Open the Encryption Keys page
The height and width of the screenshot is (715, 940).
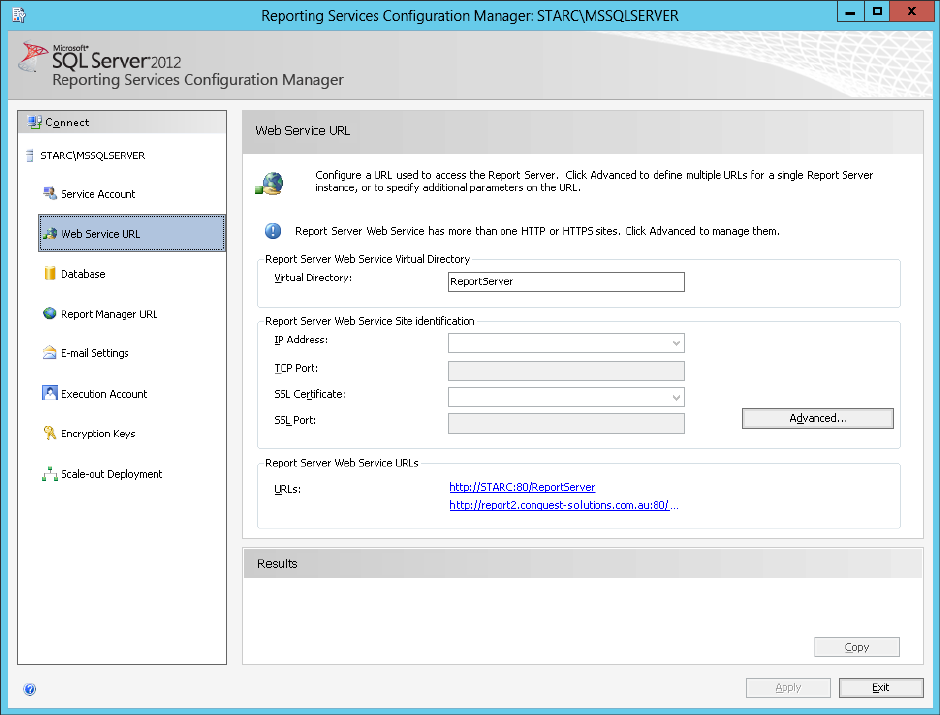tap(98, 433)
